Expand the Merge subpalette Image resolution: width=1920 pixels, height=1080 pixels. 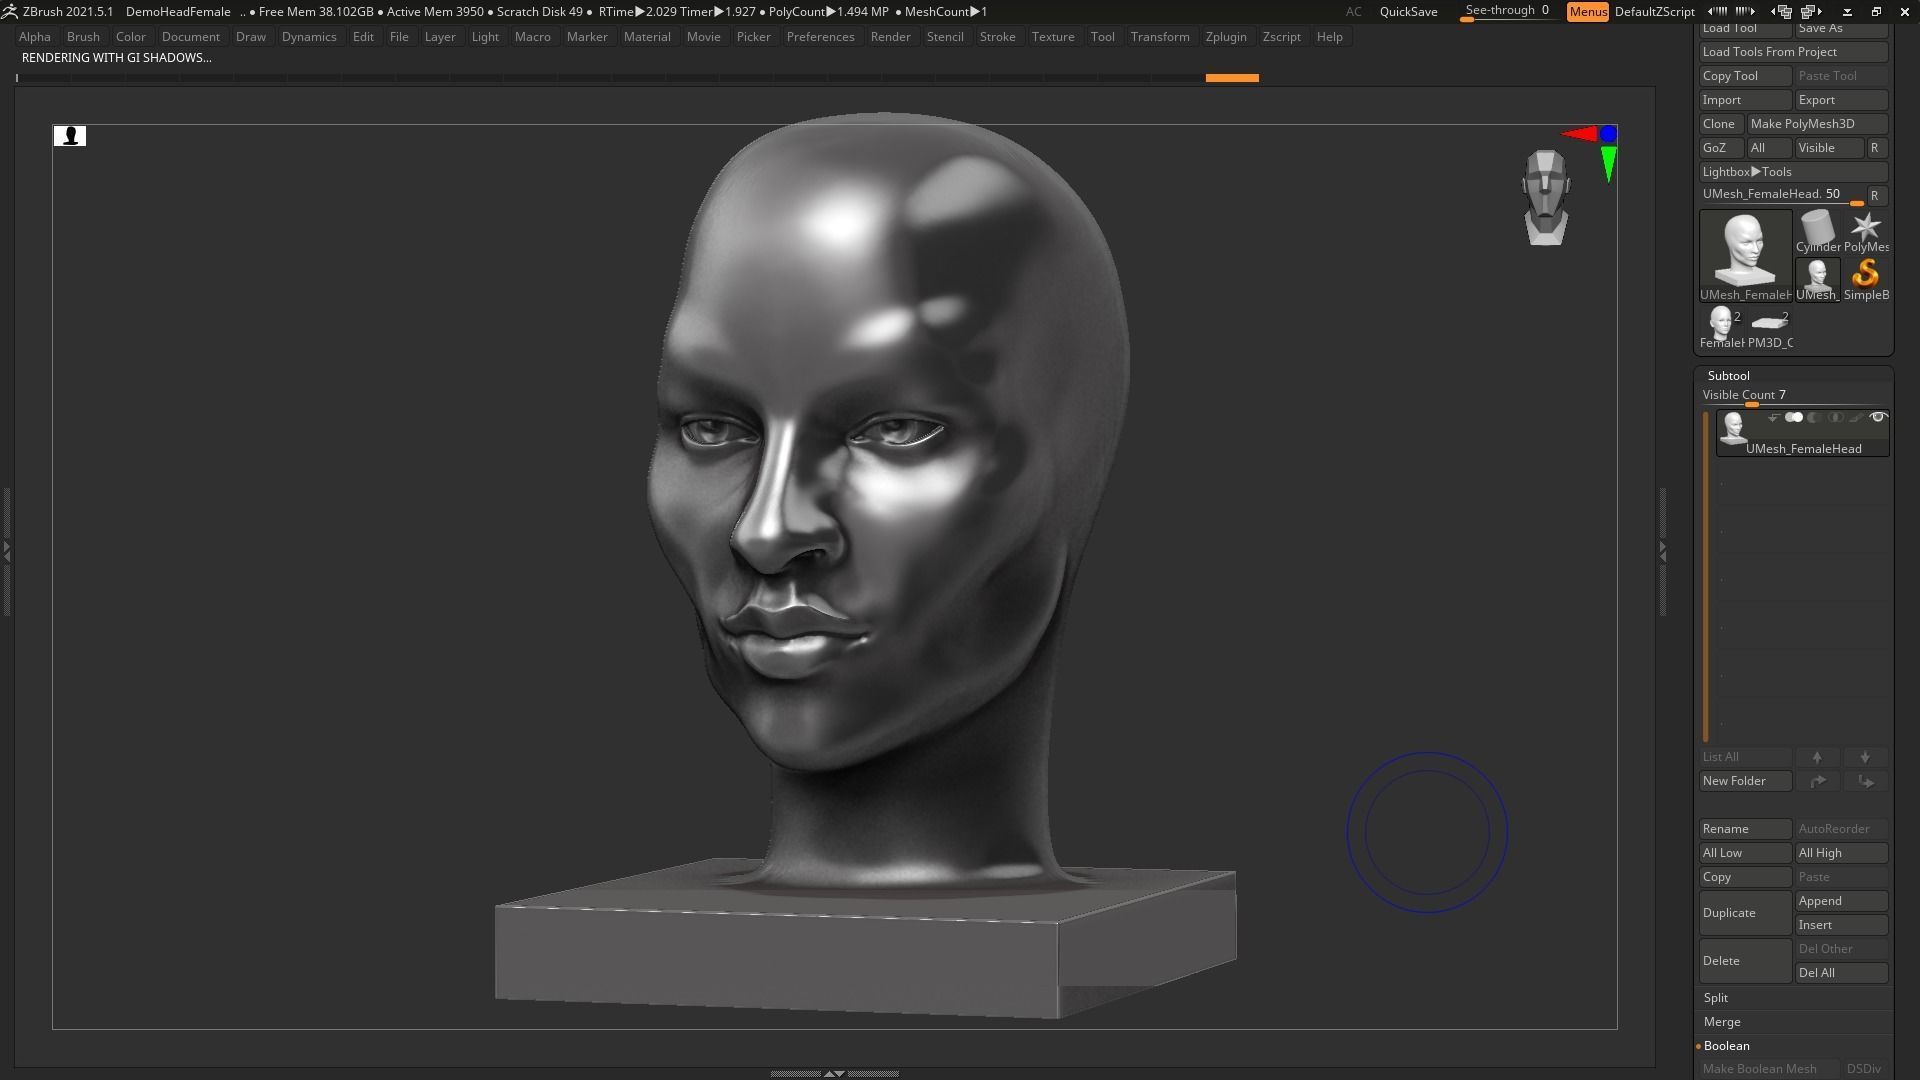click(1722, 1022)
